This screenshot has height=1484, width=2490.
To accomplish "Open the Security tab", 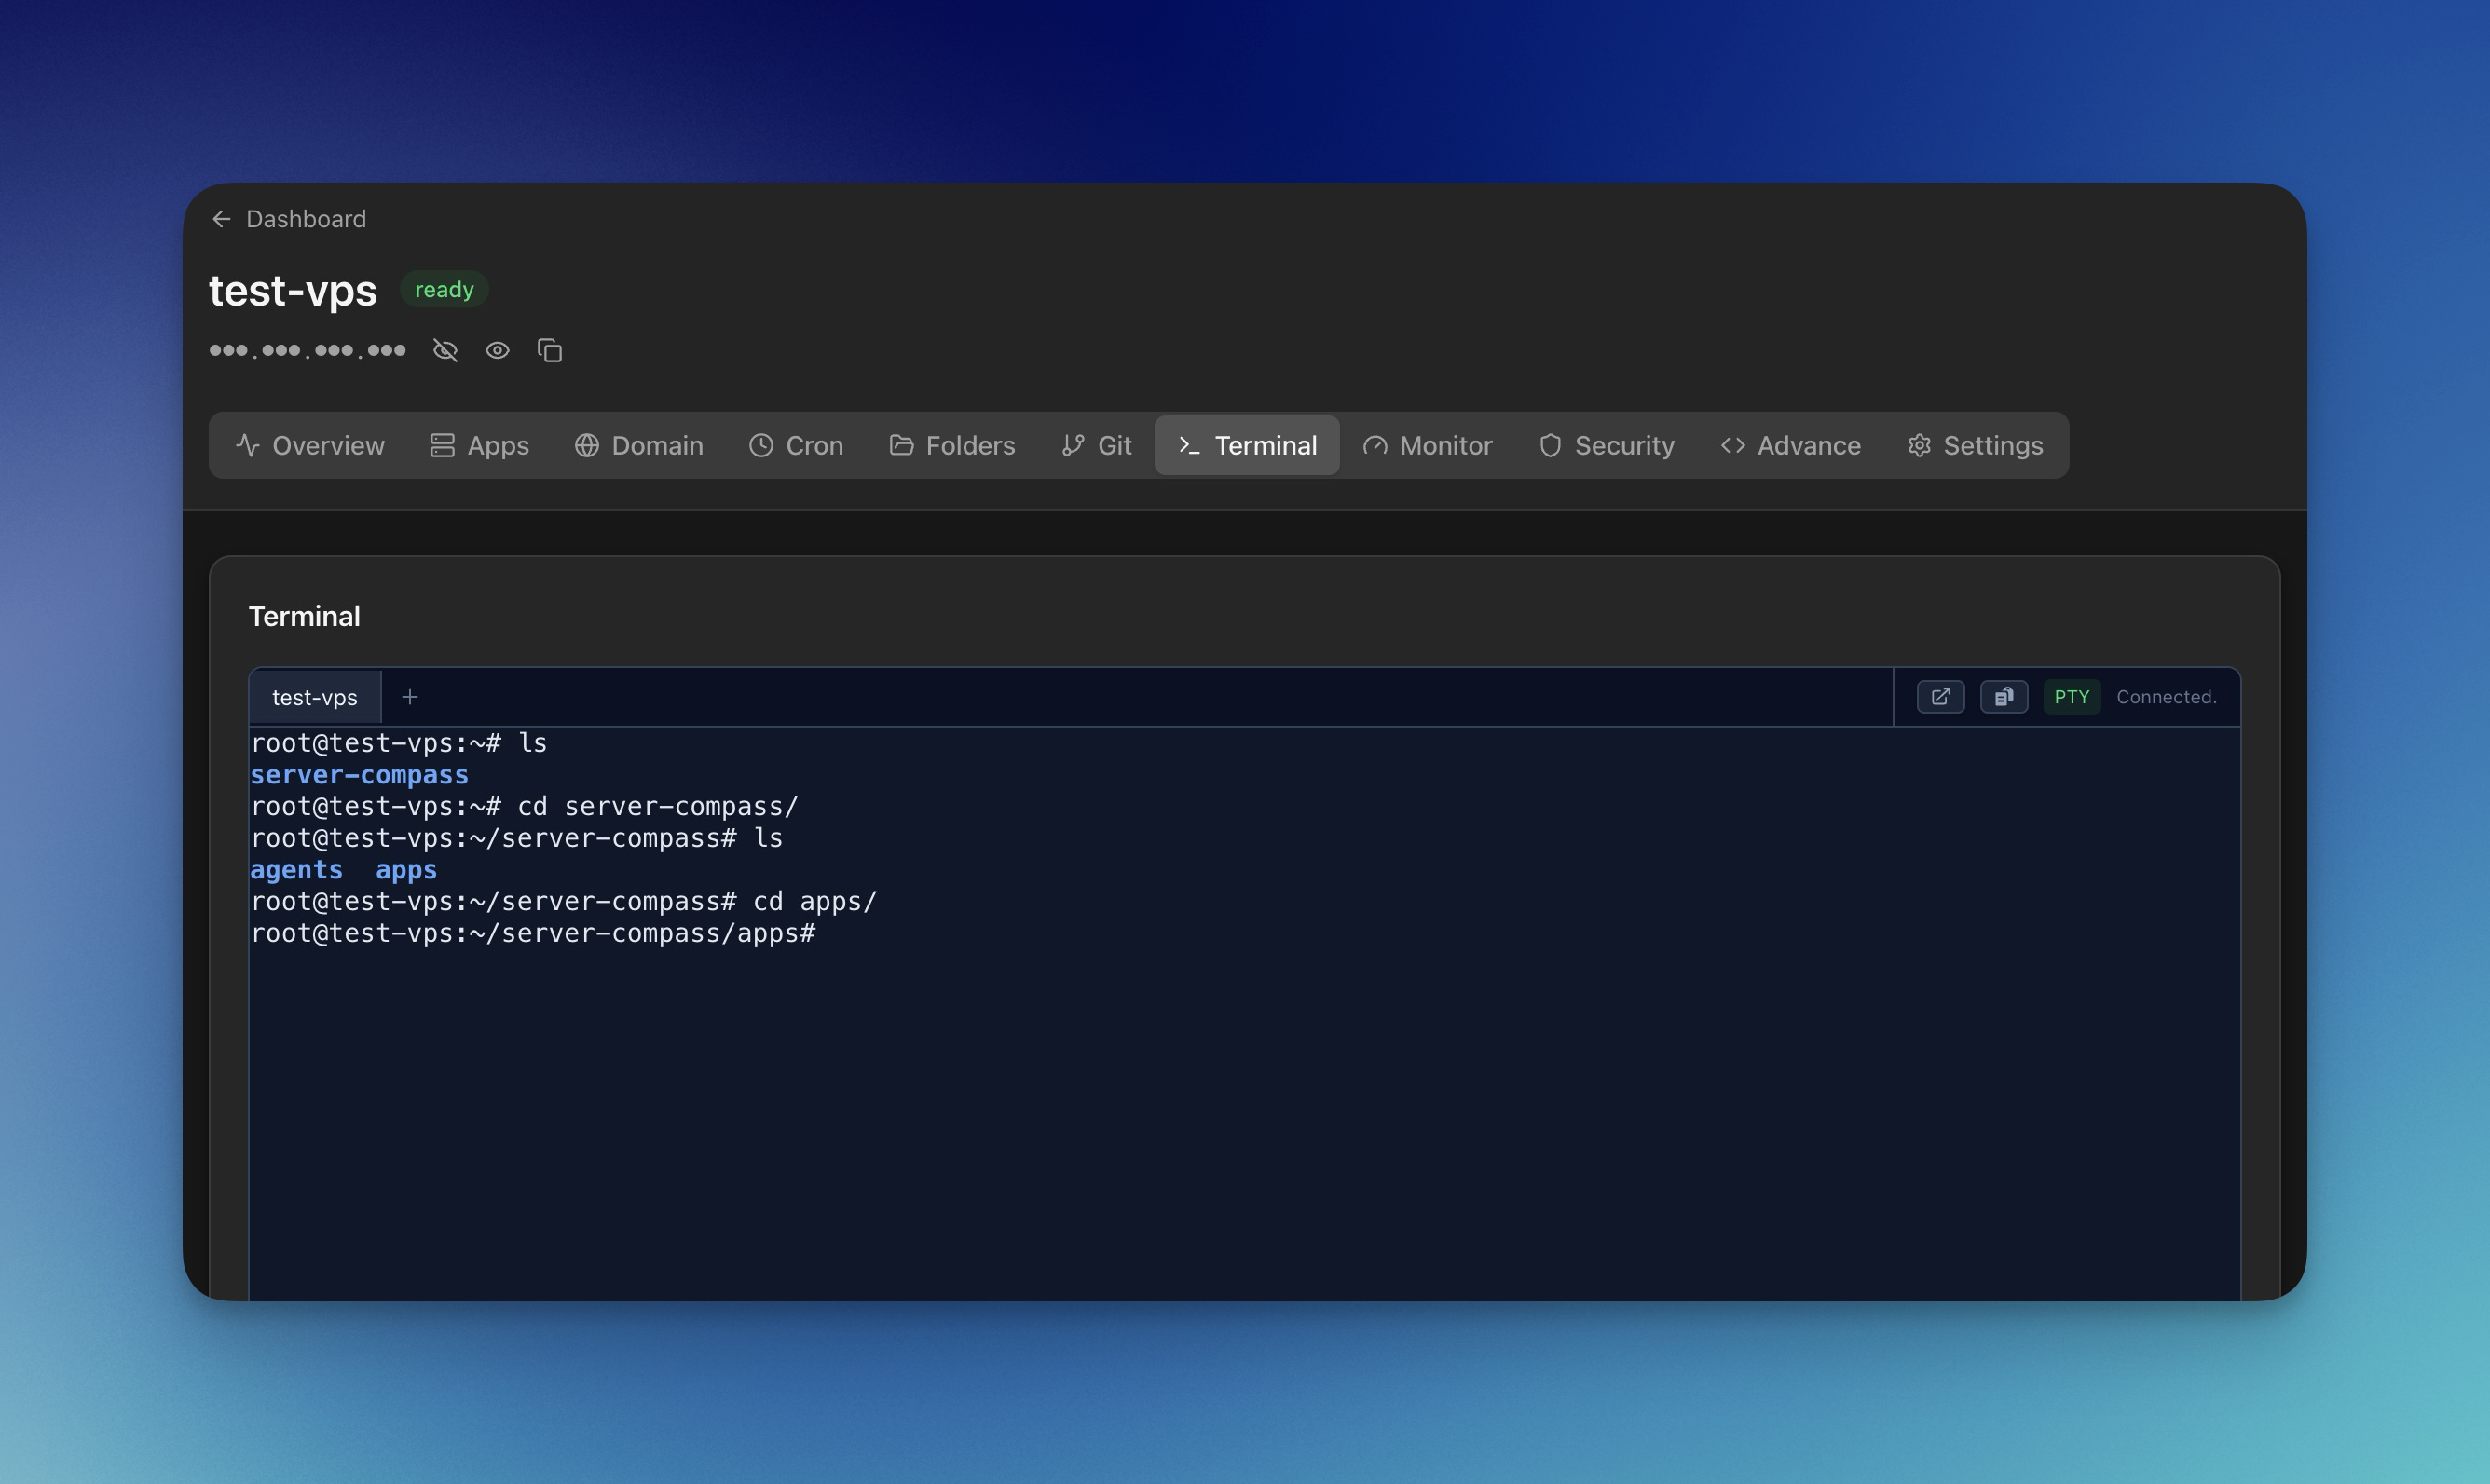I will pyautogui.click(x=1606, y=445).
